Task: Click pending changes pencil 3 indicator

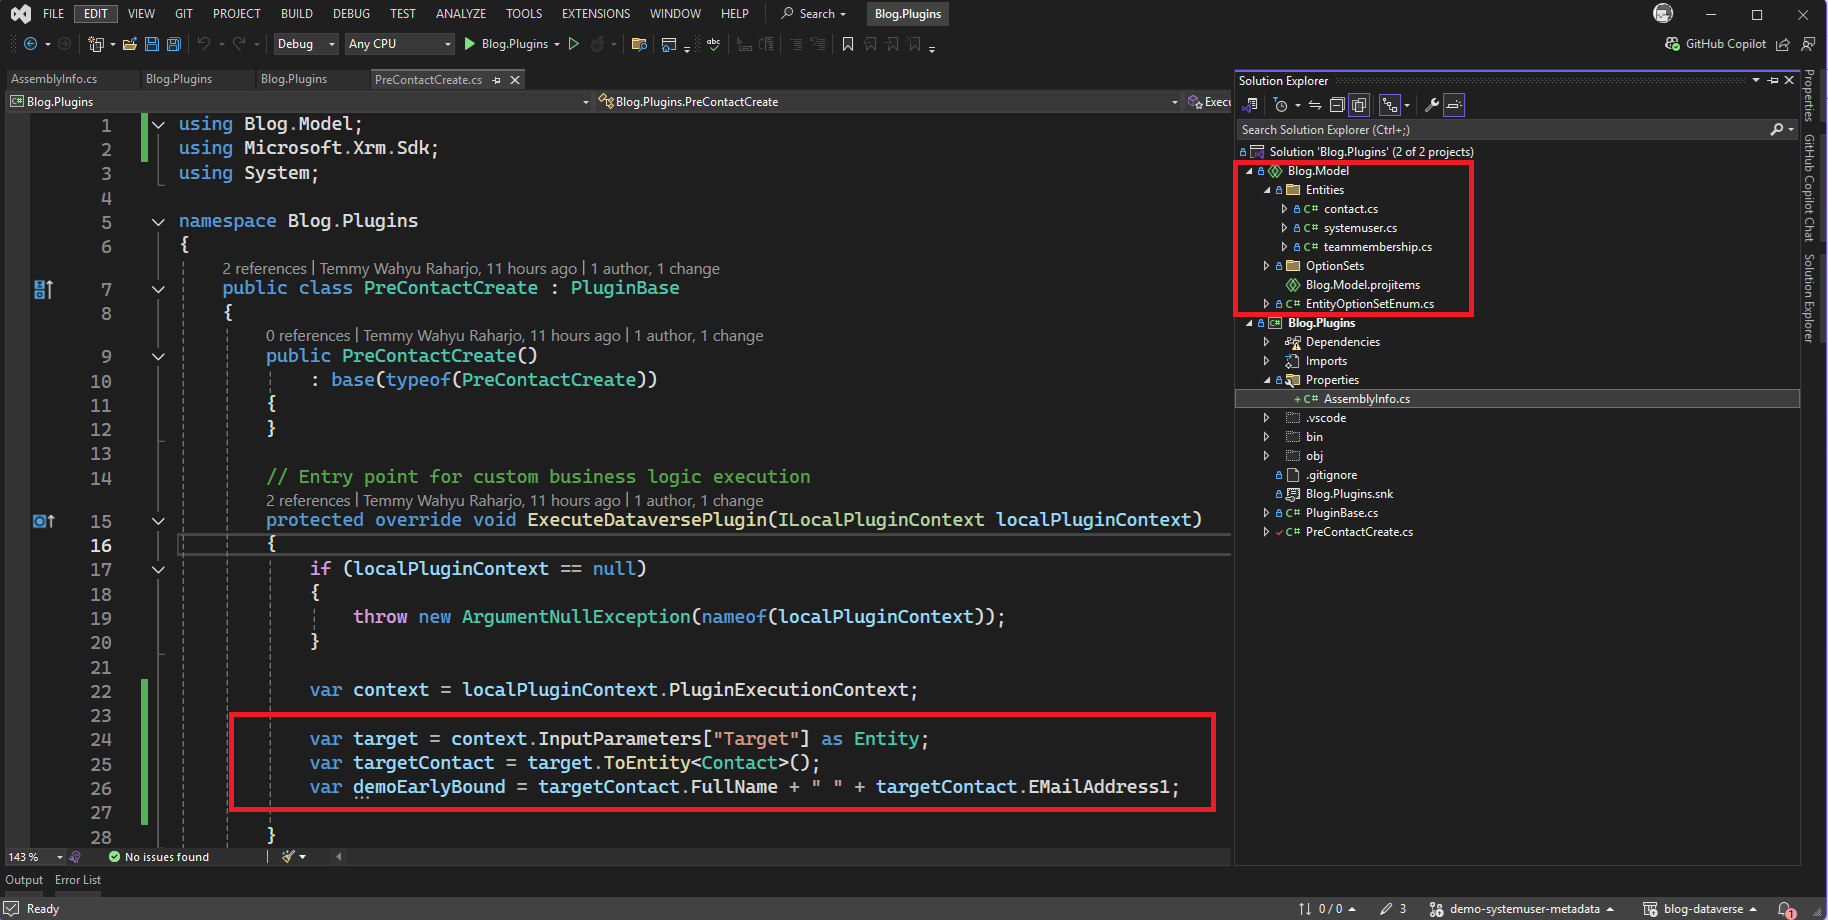Action: point(1393,909)
